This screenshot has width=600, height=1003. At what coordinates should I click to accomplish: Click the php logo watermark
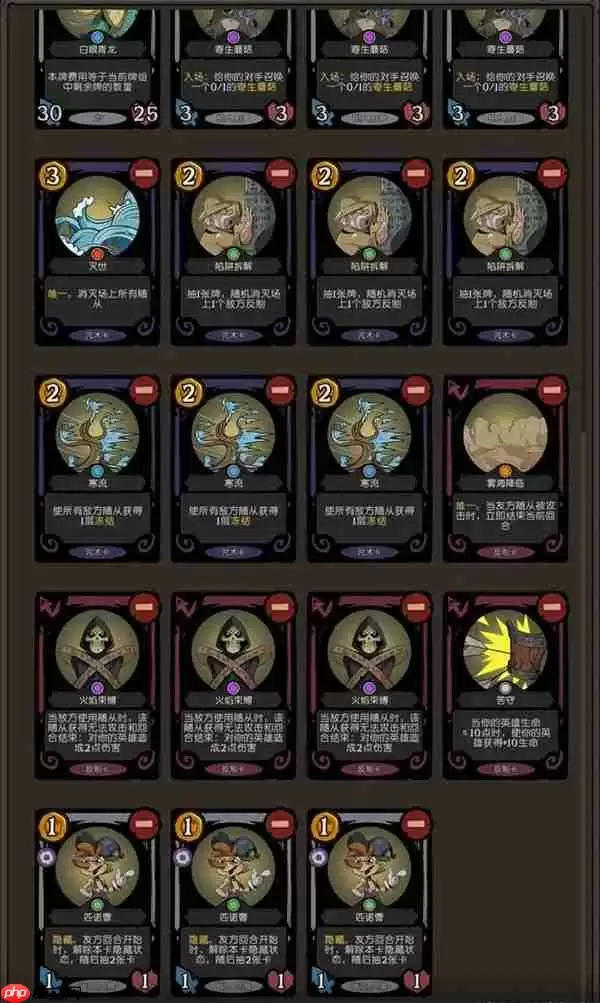tap(15, 992)
